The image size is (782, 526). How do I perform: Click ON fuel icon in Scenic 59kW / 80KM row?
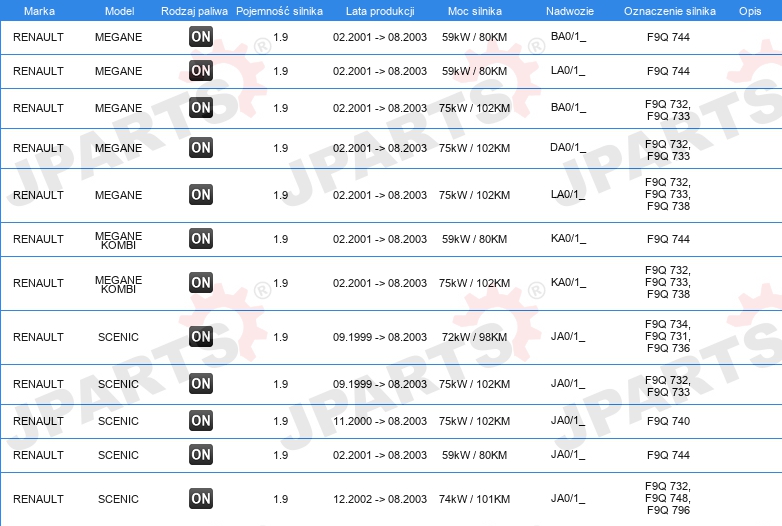(201, 454)
